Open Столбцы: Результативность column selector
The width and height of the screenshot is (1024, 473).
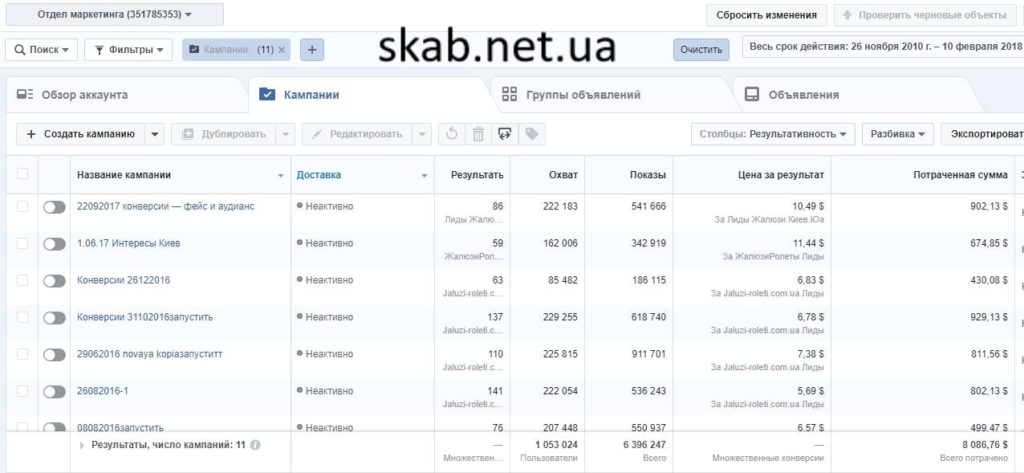[x=773, y=134]
